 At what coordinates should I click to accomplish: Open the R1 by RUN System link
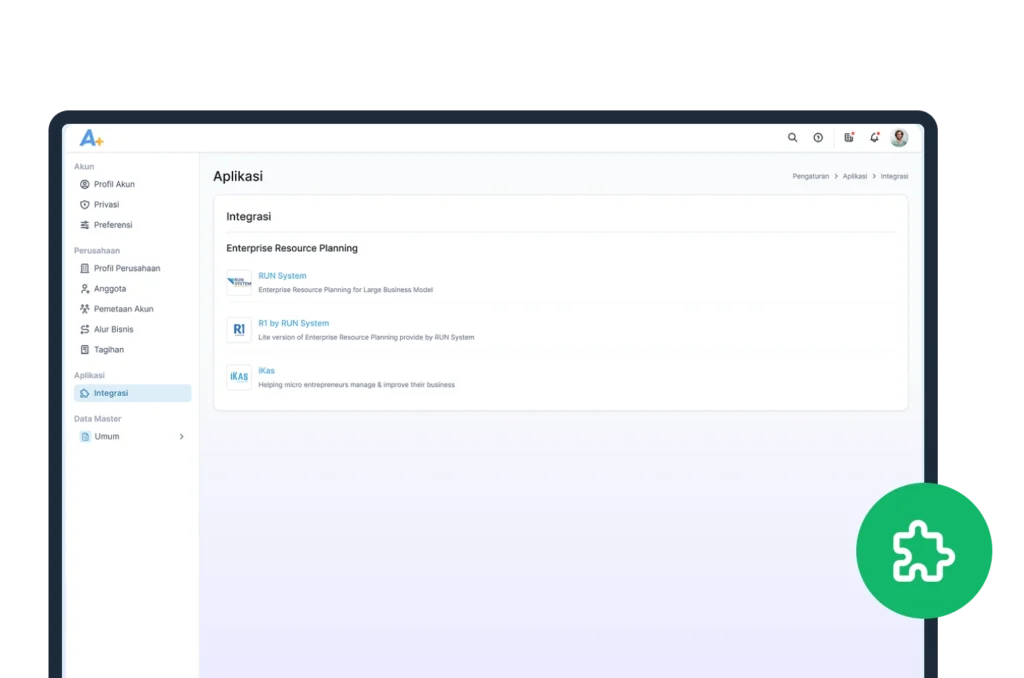coord(293,323)
